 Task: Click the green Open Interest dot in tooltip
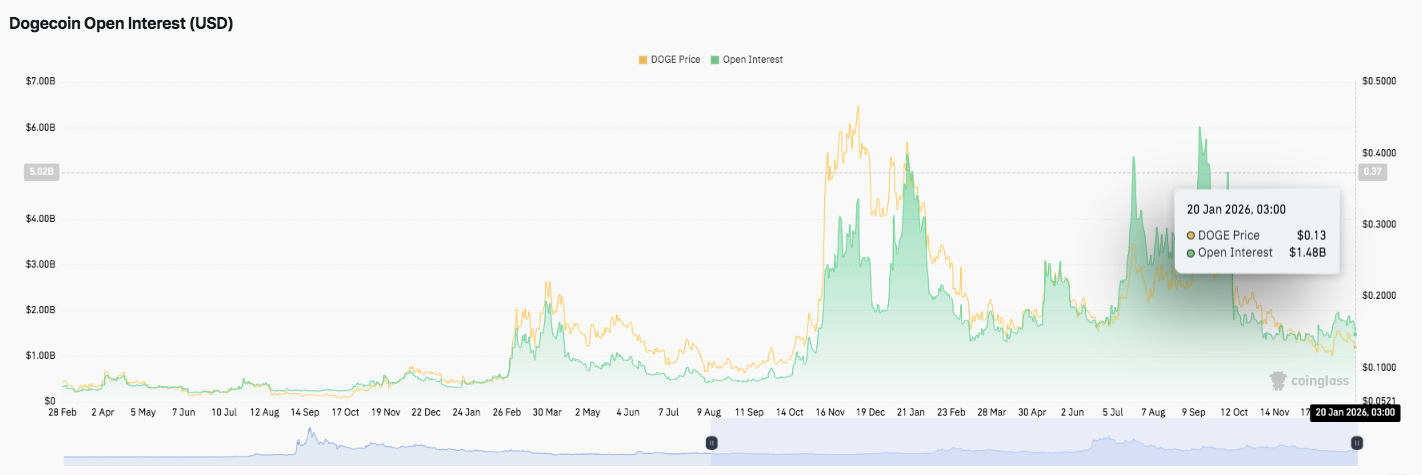(1191, 253)
